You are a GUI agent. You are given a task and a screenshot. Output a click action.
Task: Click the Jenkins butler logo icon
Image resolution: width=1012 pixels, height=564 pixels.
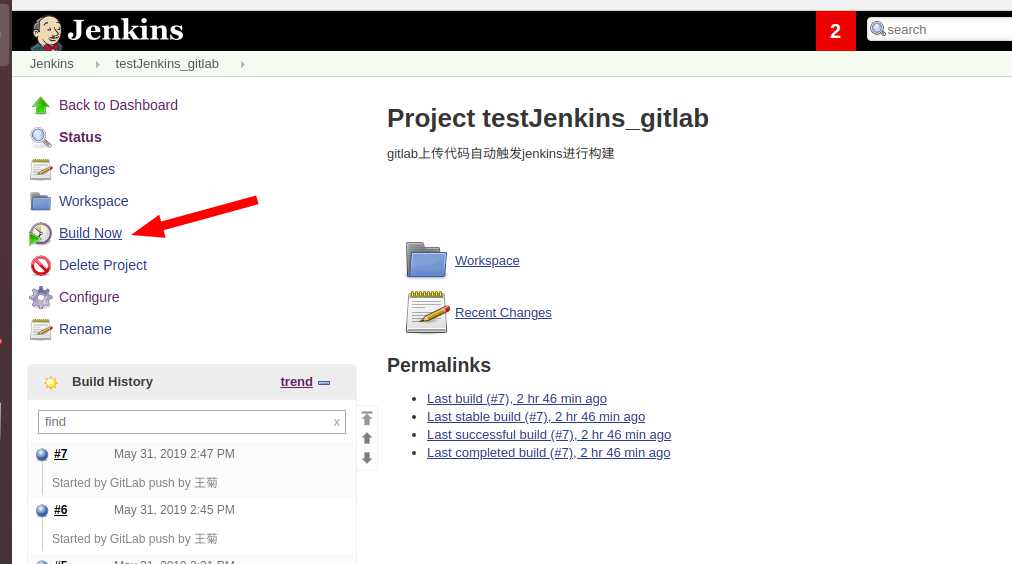click(x=46, y=32)
